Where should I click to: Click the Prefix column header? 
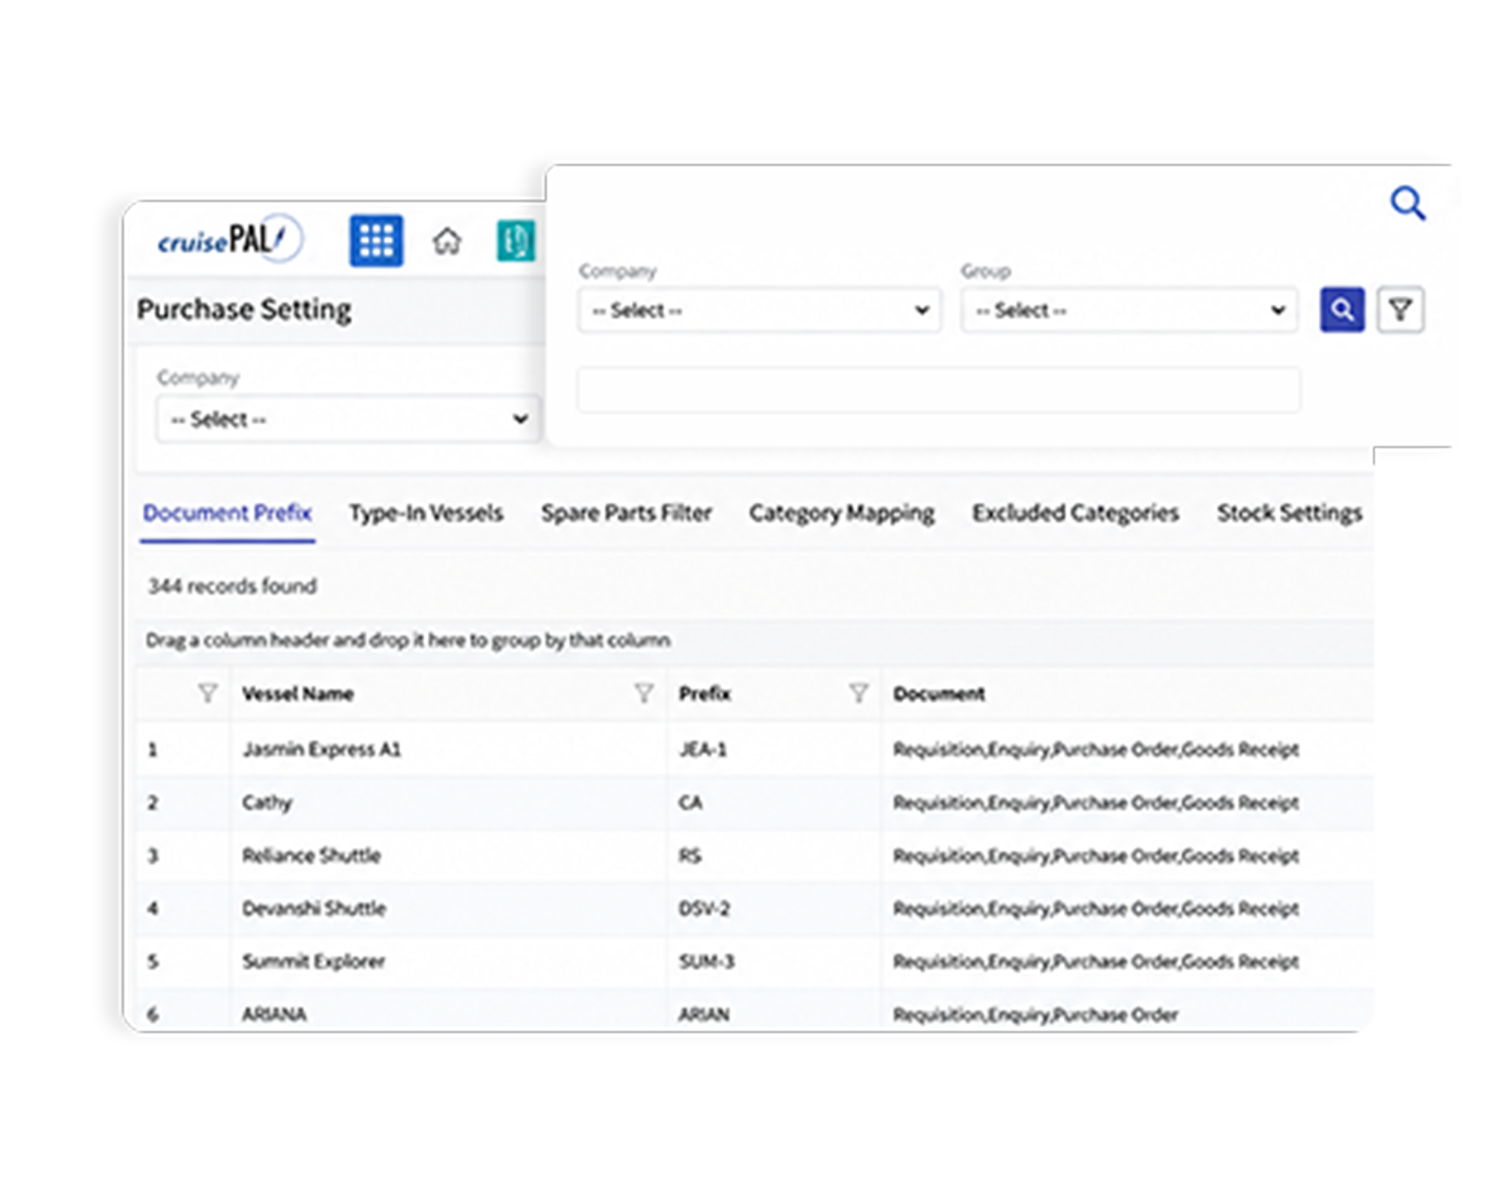(705, 694)
